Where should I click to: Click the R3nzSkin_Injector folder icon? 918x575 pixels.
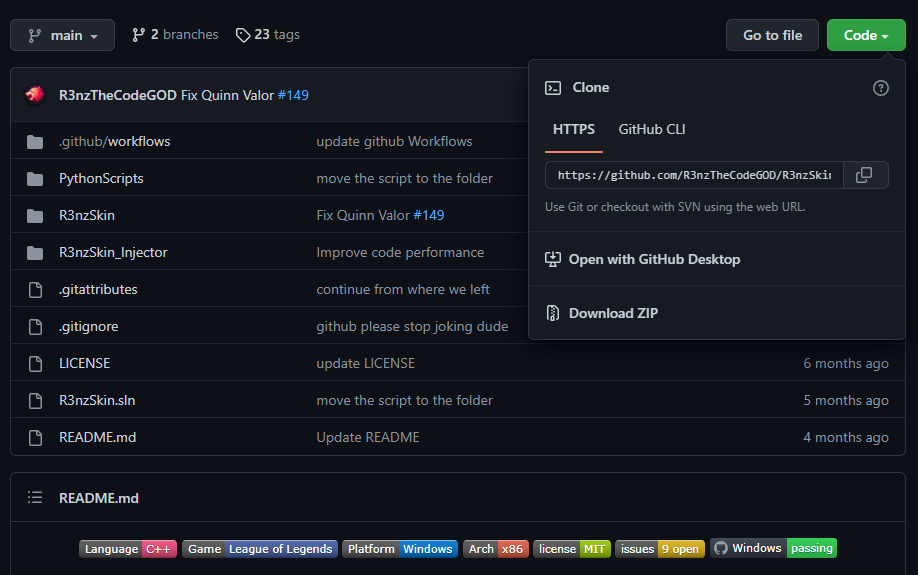[35, 252]
